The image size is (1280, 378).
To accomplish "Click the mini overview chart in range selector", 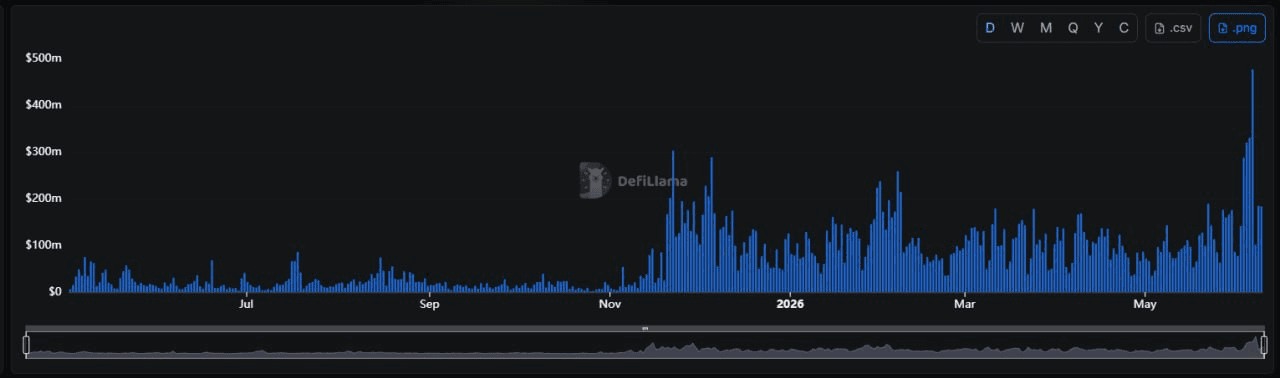I will click(x=645, y=345).
